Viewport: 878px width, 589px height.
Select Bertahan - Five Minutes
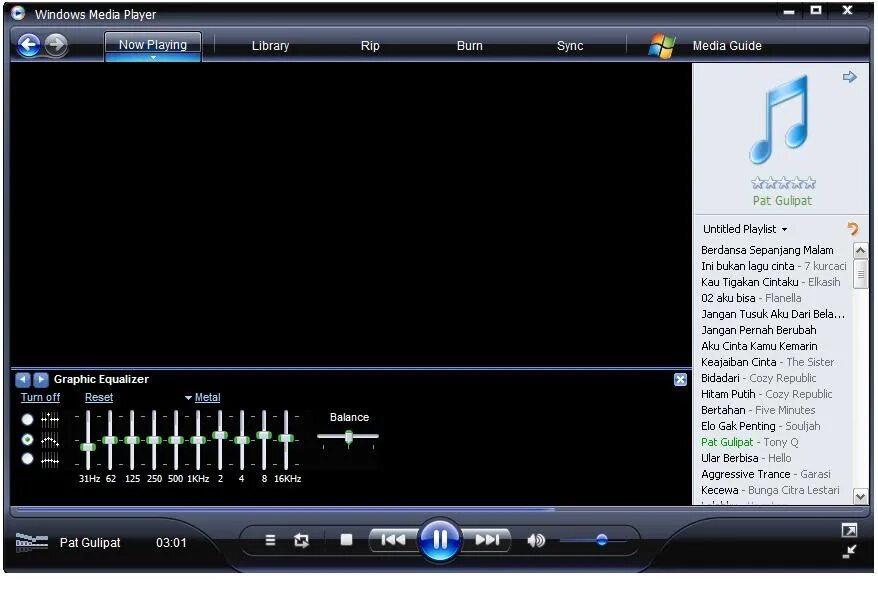(x=758, y=410)
